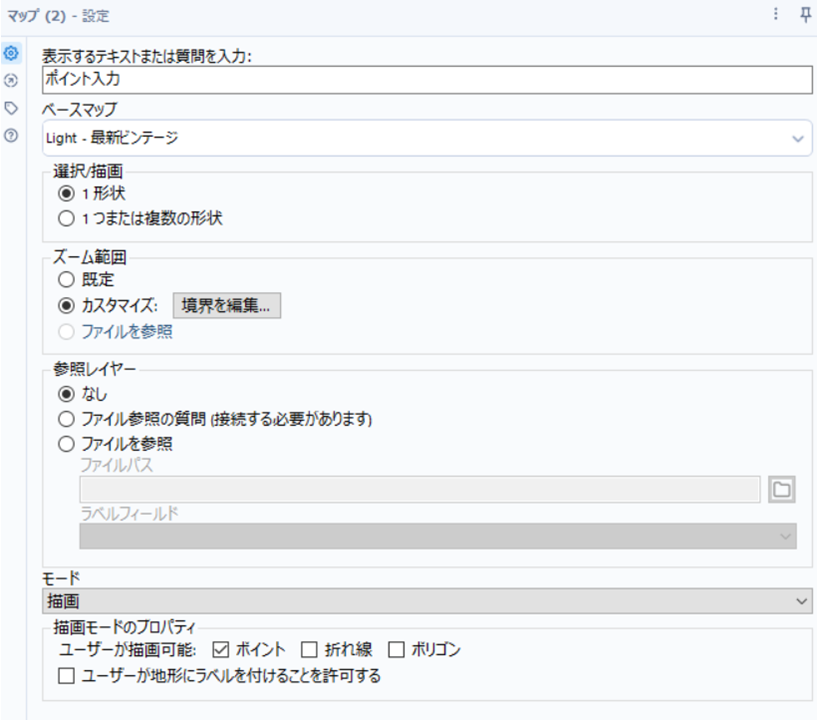Open the モード dropdown set to 描画

click(x=427, y=600)
